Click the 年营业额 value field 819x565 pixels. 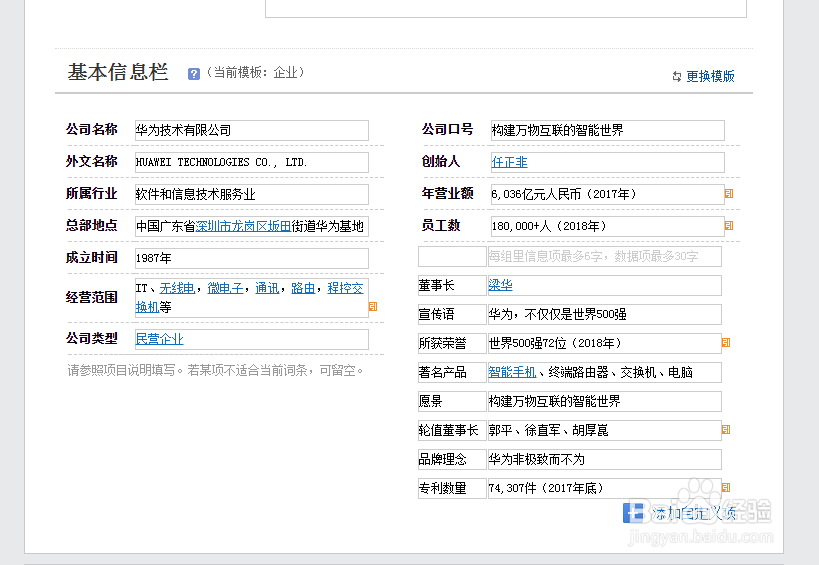tap(607, 194)
